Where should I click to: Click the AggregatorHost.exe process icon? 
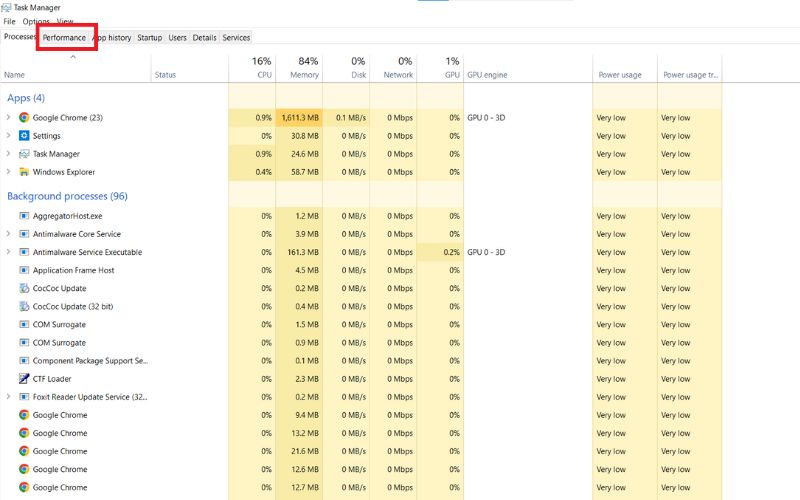[24, 216]
